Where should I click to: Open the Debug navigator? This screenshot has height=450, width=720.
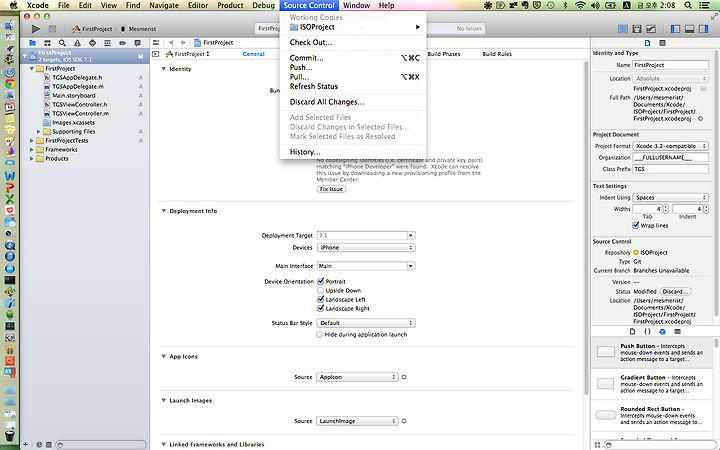pos(107,43)
